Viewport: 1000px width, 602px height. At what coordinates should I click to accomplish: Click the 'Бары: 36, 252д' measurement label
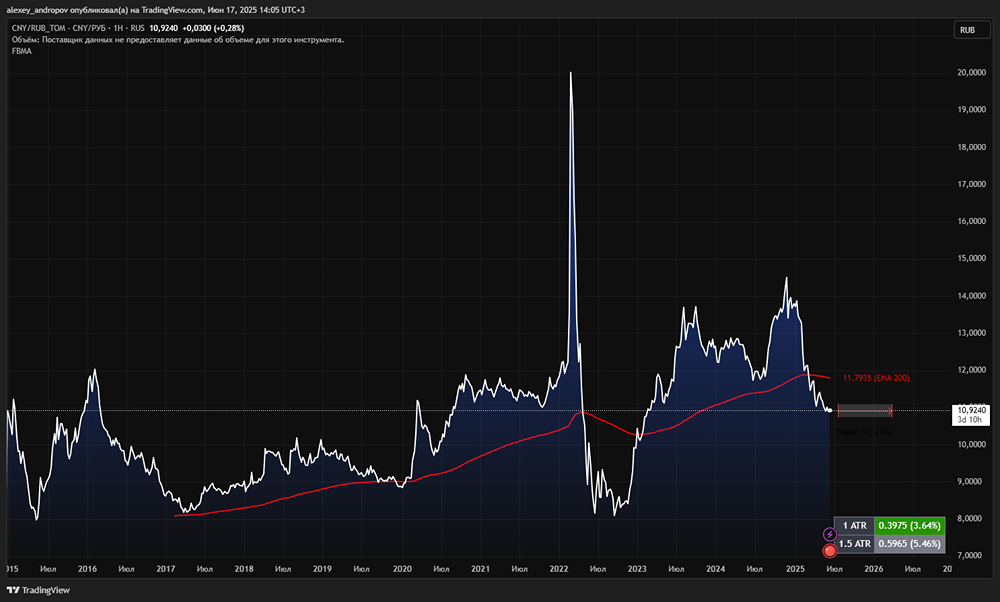[x=865, y=432]
